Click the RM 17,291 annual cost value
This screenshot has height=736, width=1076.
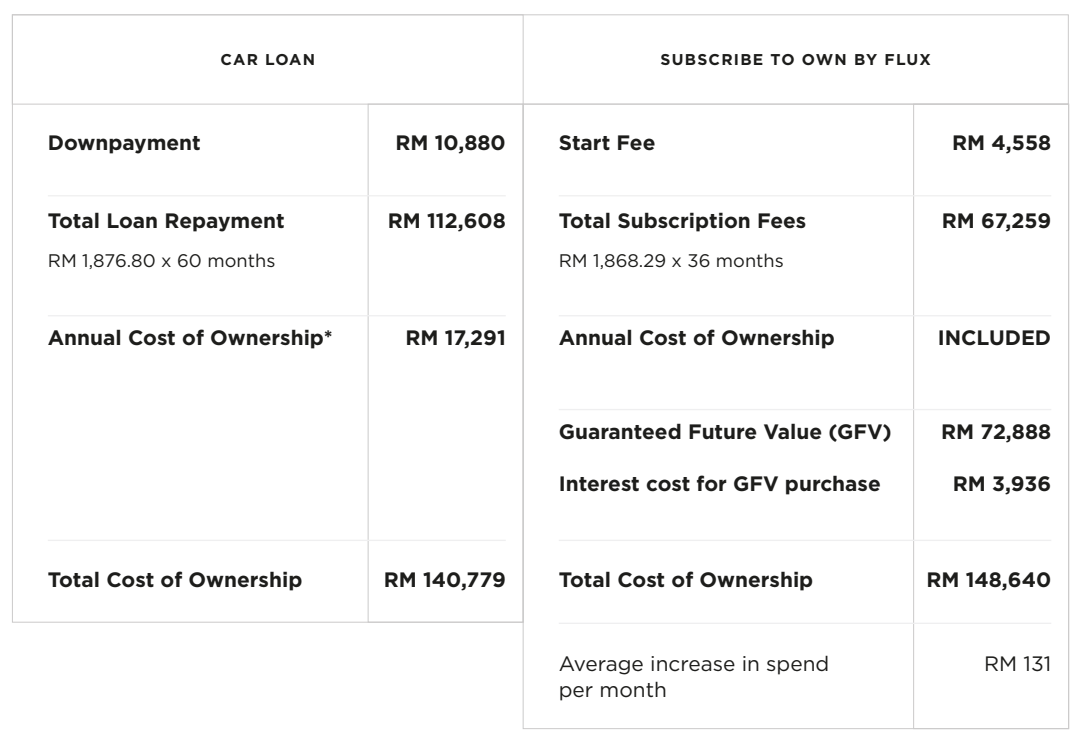point(455,338)
